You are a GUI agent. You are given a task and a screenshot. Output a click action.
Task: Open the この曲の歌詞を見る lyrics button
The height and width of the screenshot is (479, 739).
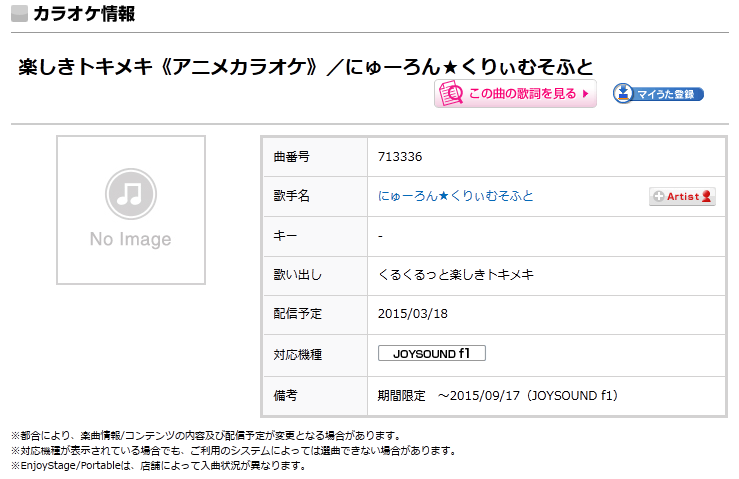tap(515, 93)
